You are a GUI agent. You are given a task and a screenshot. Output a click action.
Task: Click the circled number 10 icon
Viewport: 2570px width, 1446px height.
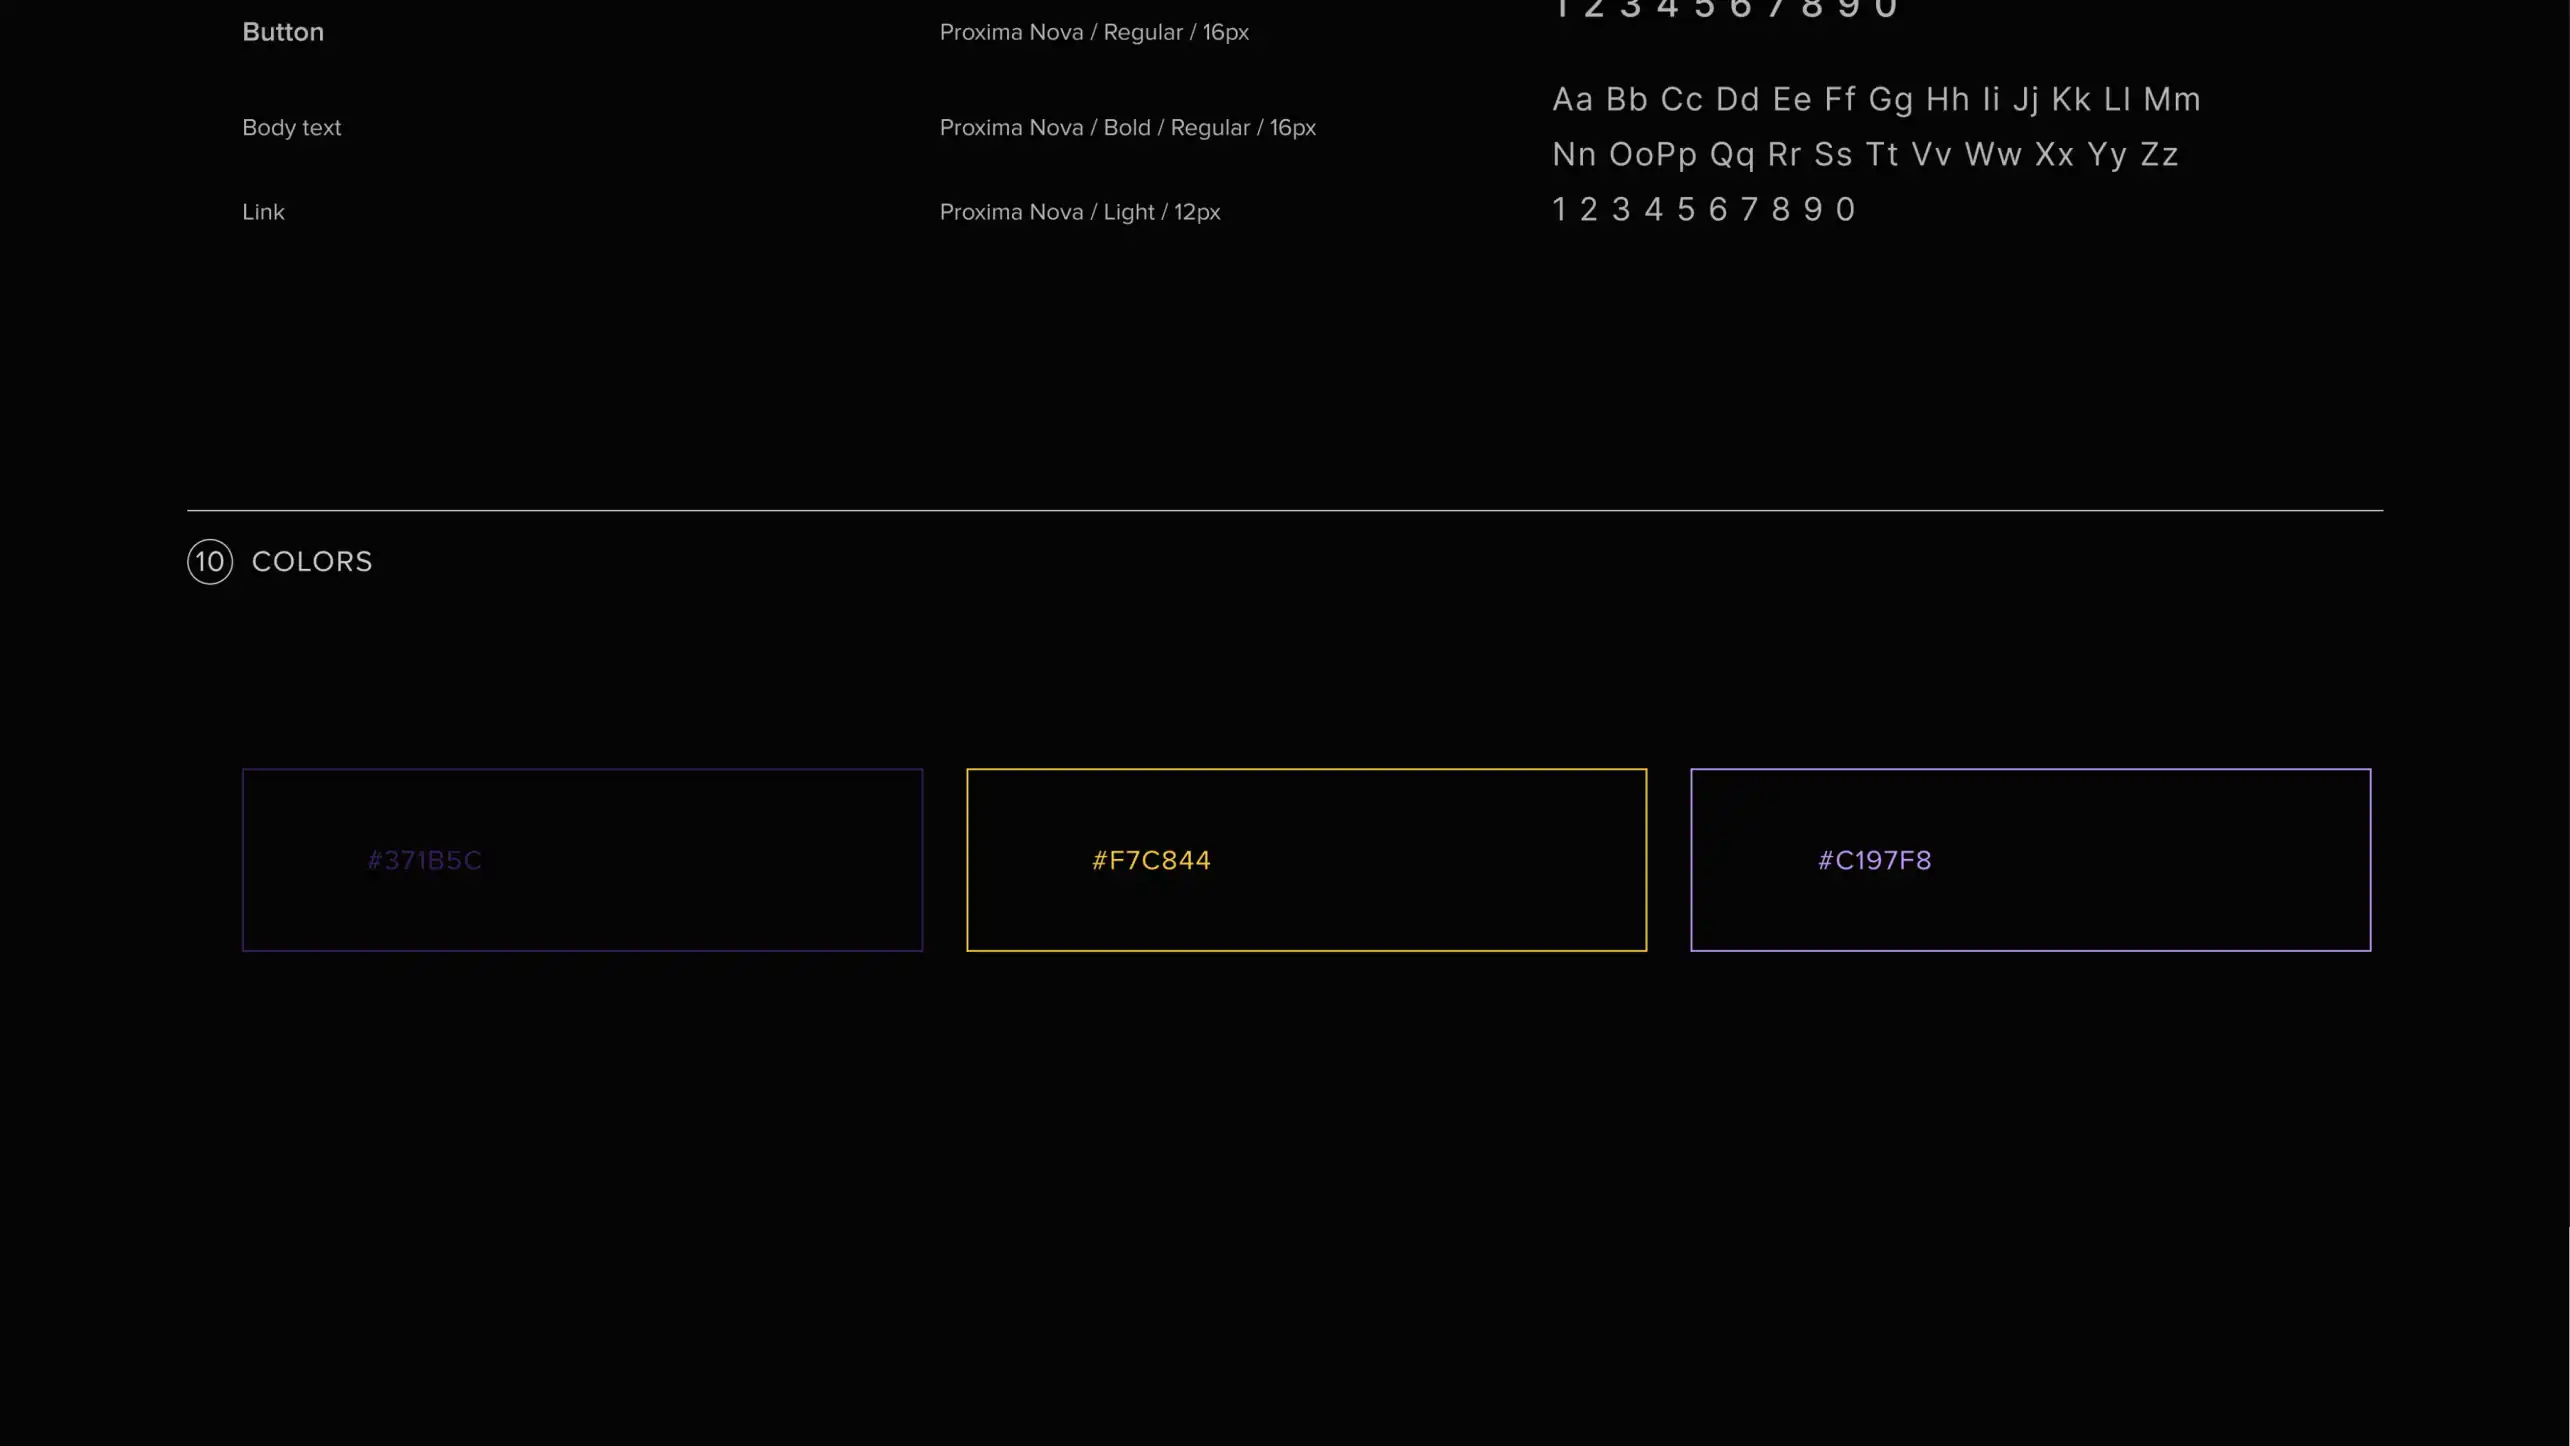[x=210, y=561]
